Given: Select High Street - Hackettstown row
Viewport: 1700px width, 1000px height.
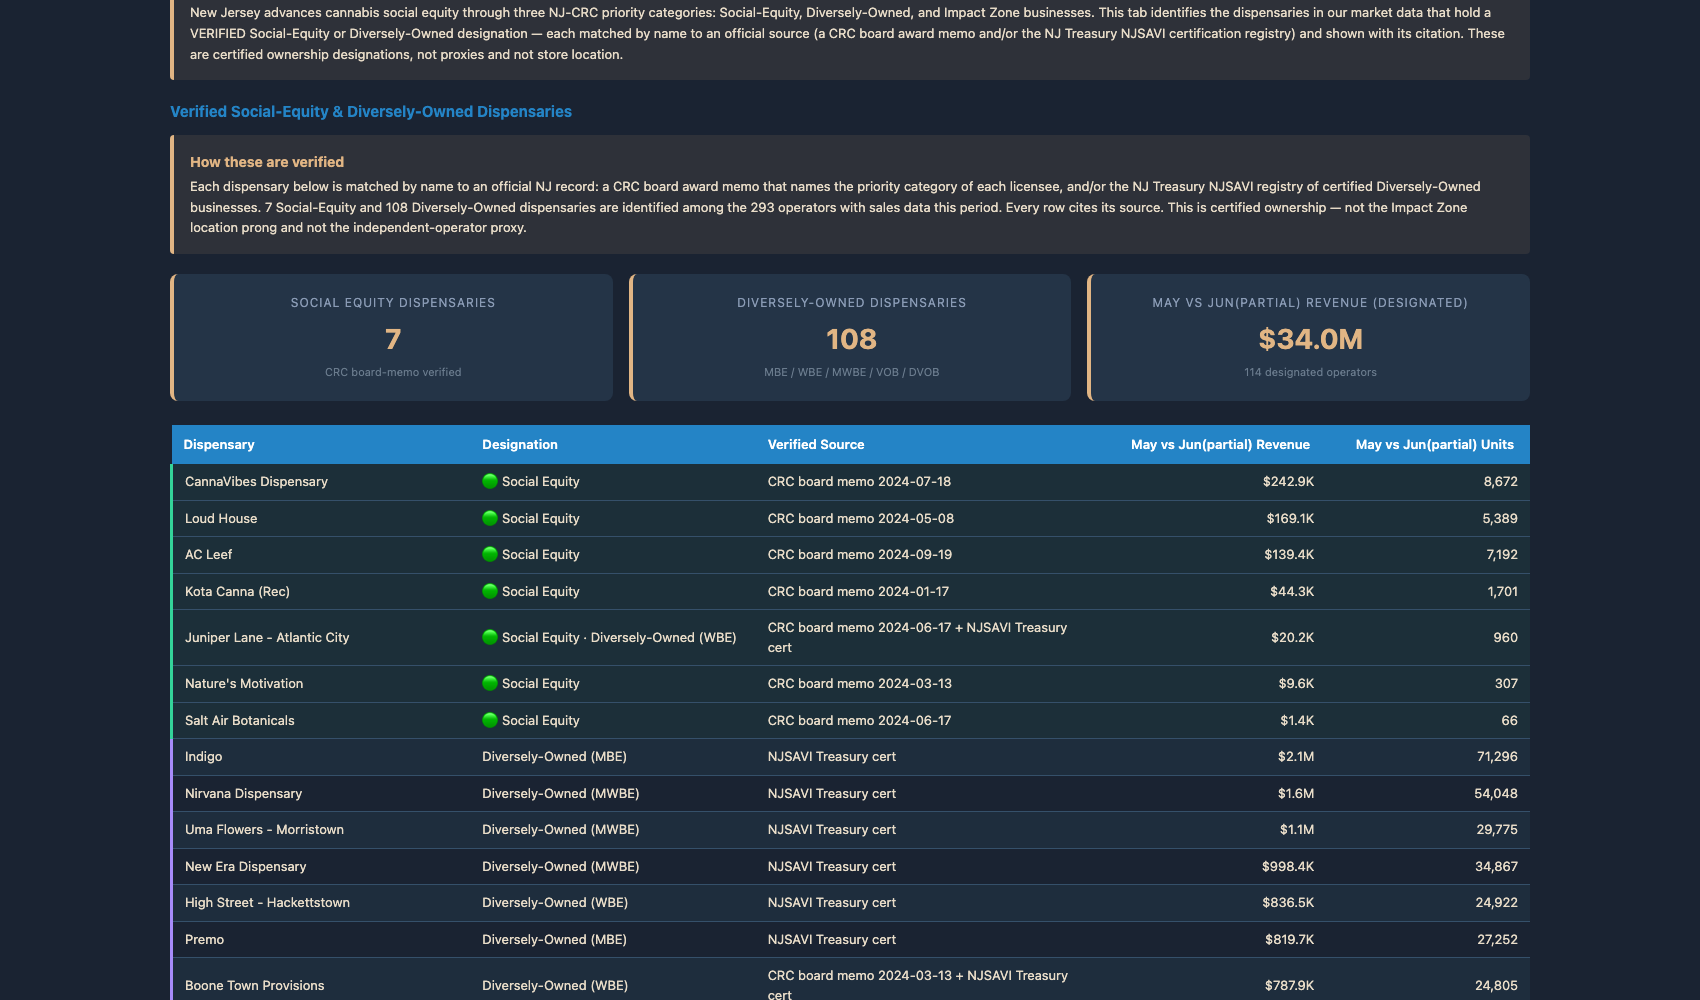Looking at the screenshot, I should (x=850, y=903).
